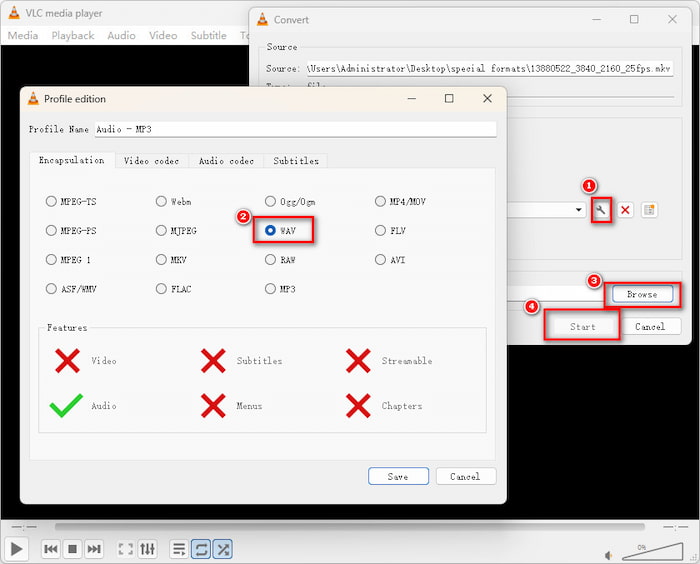Select the Ogg/Ogm encapsulation
This screenshot has width=700, height=564.
point(290,201)
